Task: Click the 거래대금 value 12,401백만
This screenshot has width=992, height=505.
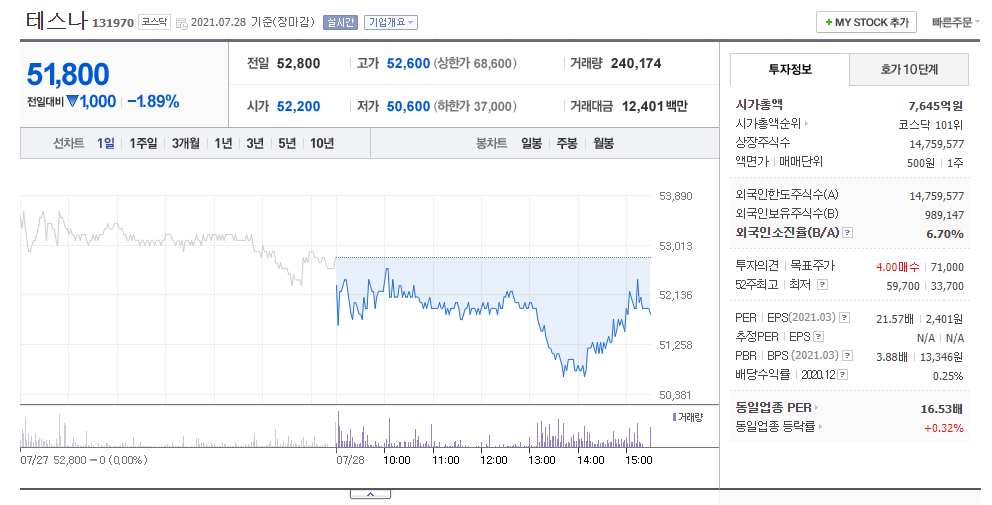Action: click(x=655, y=106)
